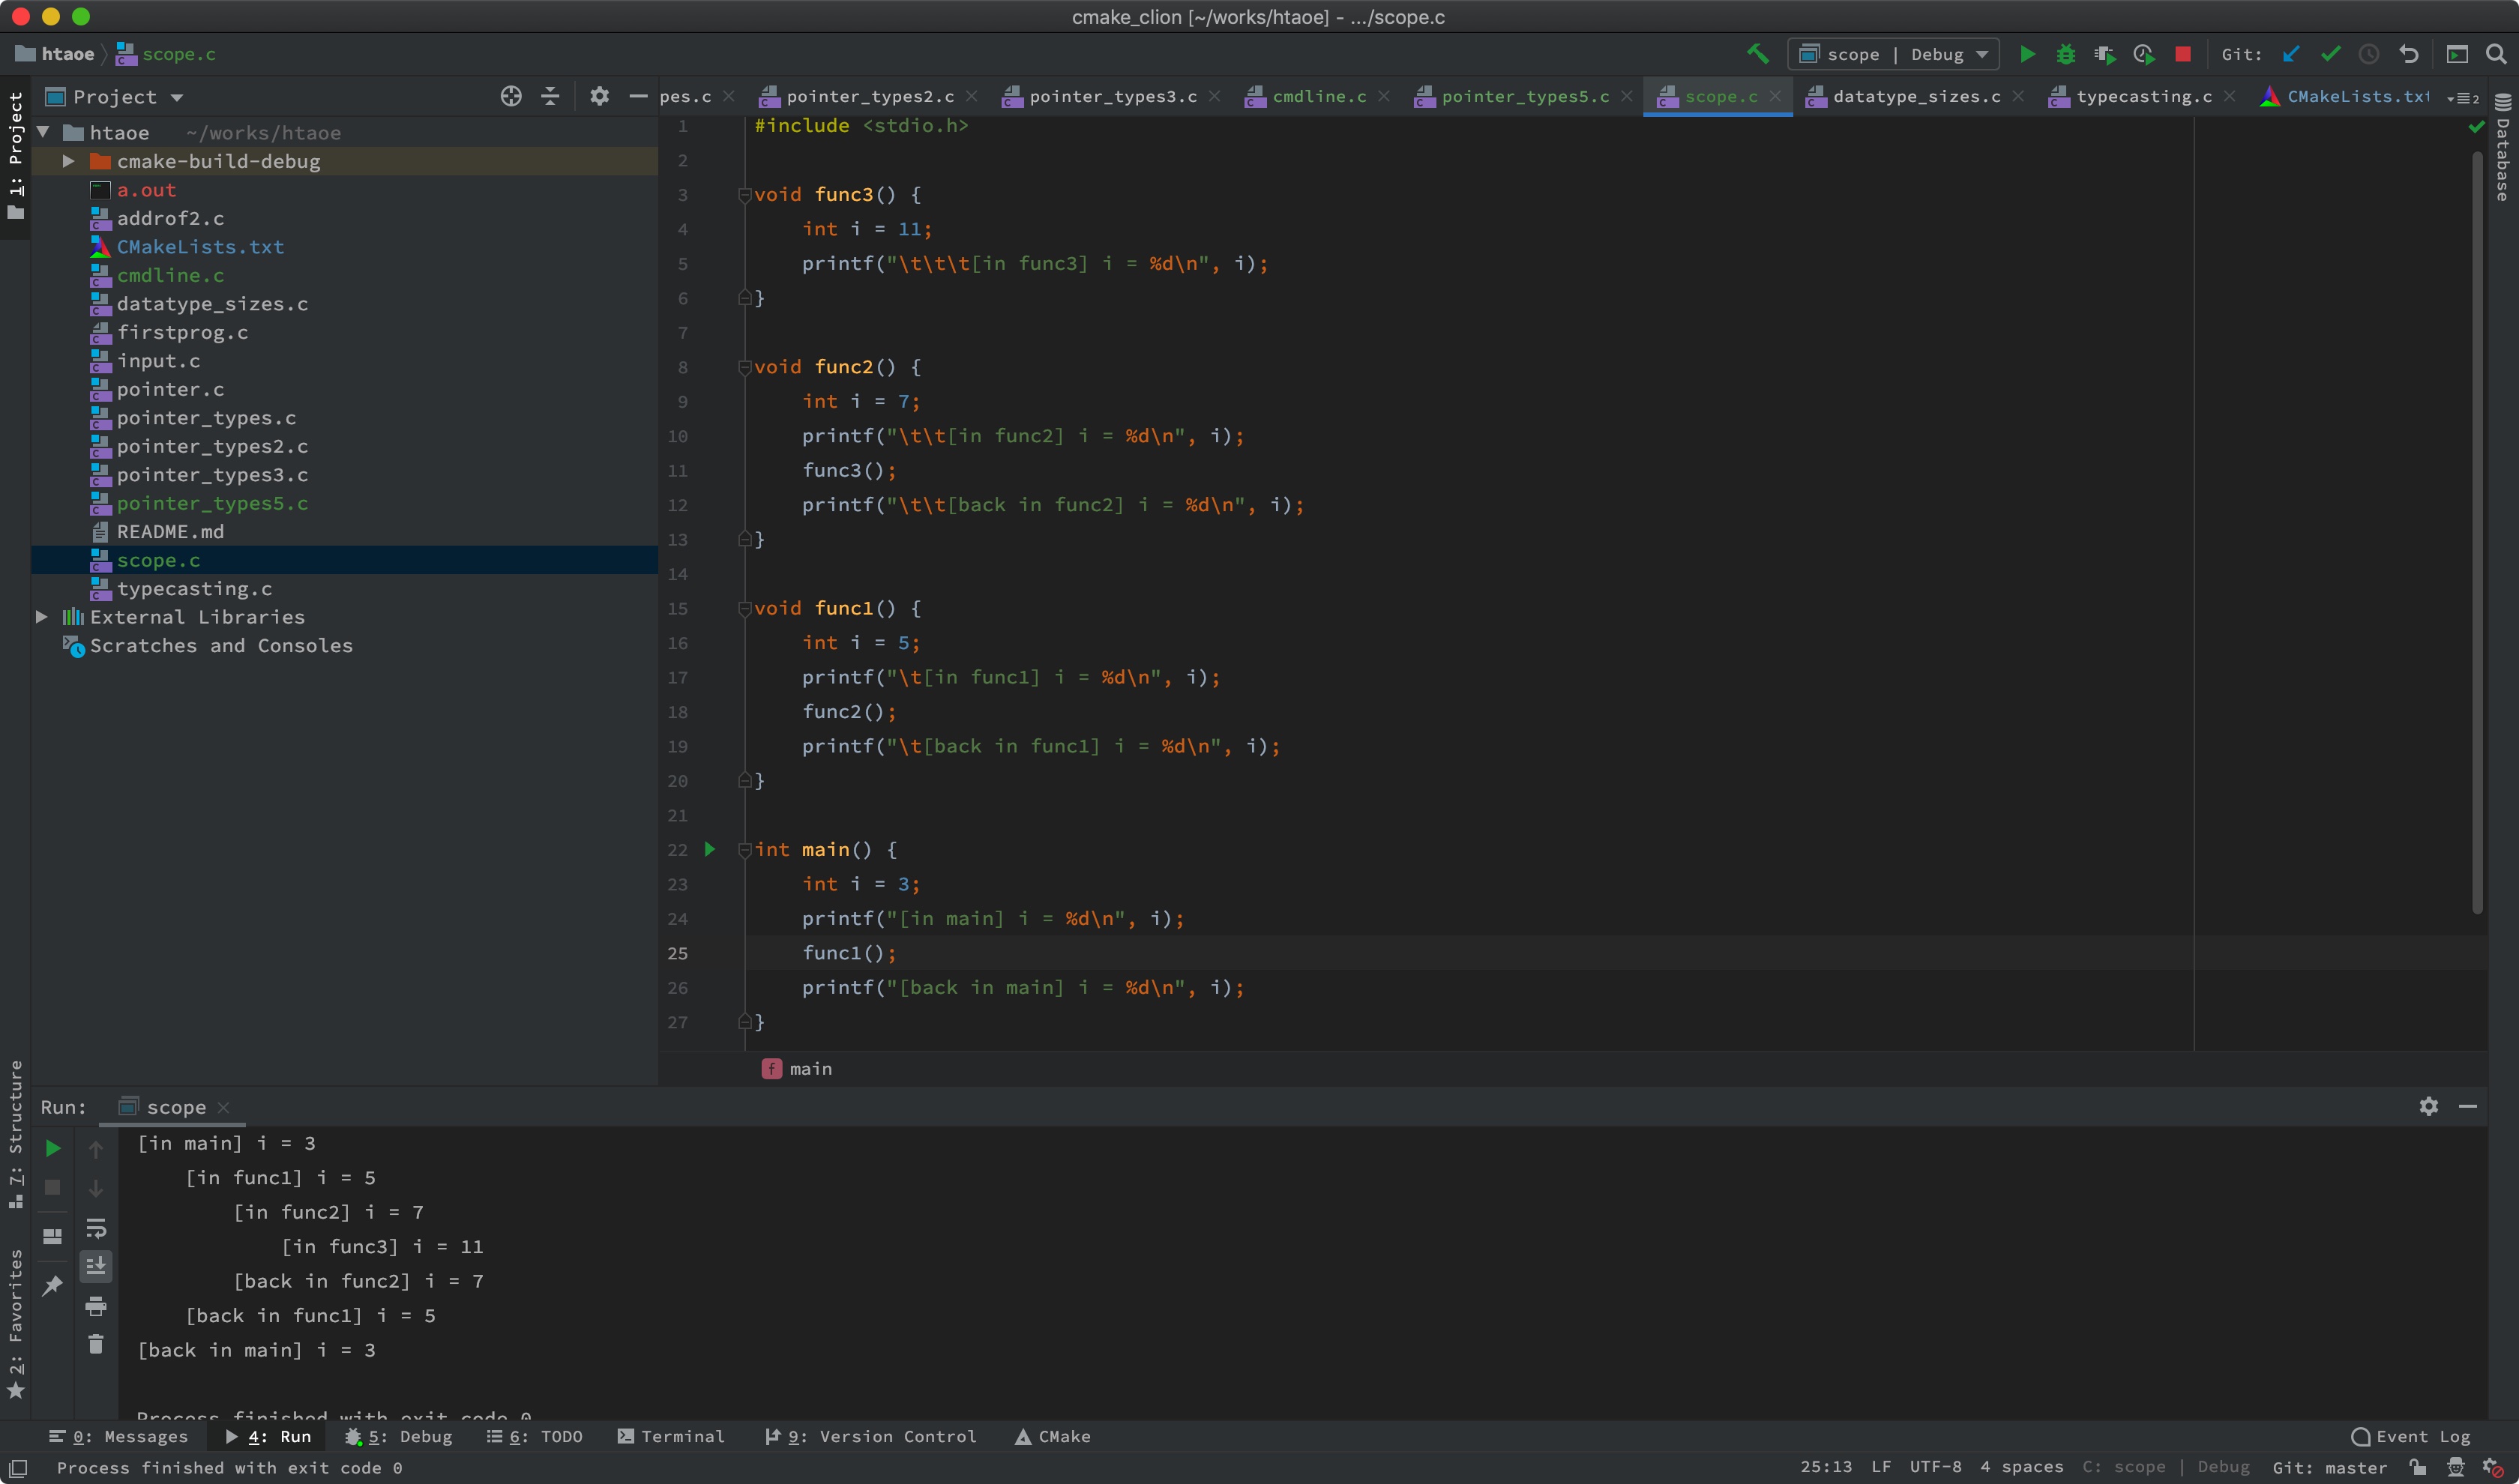
Task: Click locate current file crosshair icon
Action: tap(511, 96)
